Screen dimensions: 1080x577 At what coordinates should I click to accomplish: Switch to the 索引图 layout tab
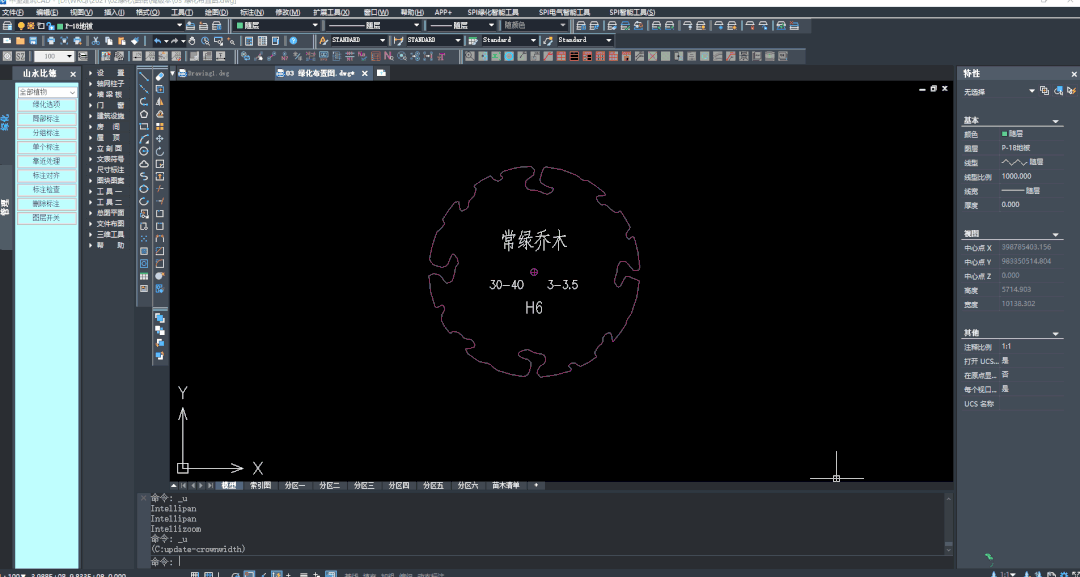point(260,485)
